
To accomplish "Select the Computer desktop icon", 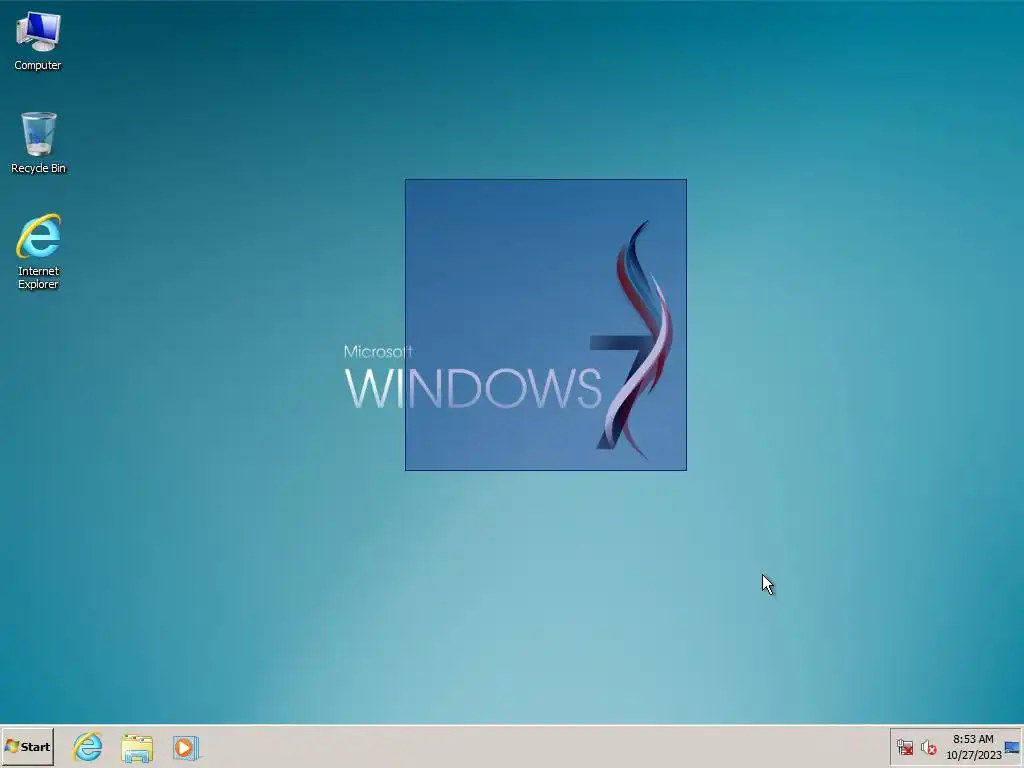I will point(38,40).
